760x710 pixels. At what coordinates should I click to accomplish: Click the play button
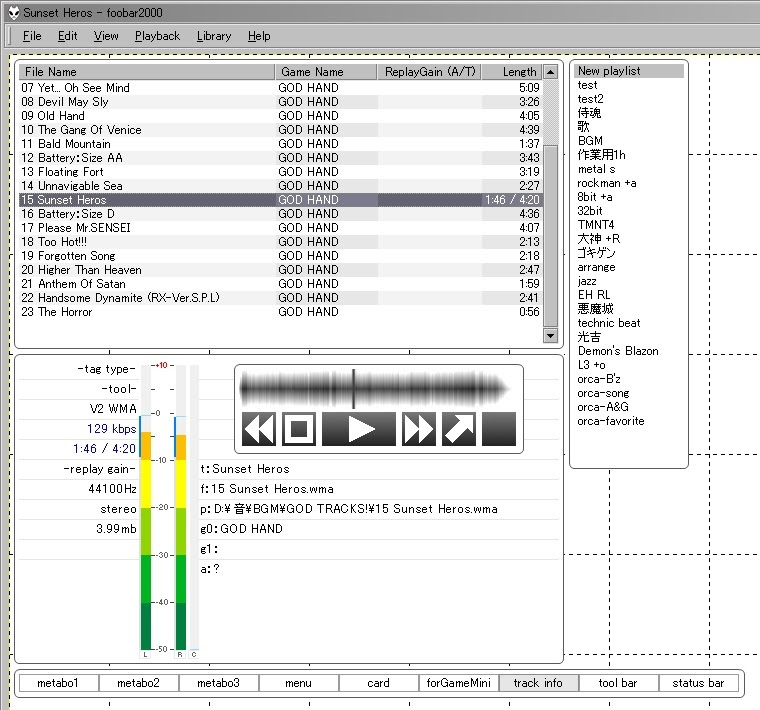359,429
